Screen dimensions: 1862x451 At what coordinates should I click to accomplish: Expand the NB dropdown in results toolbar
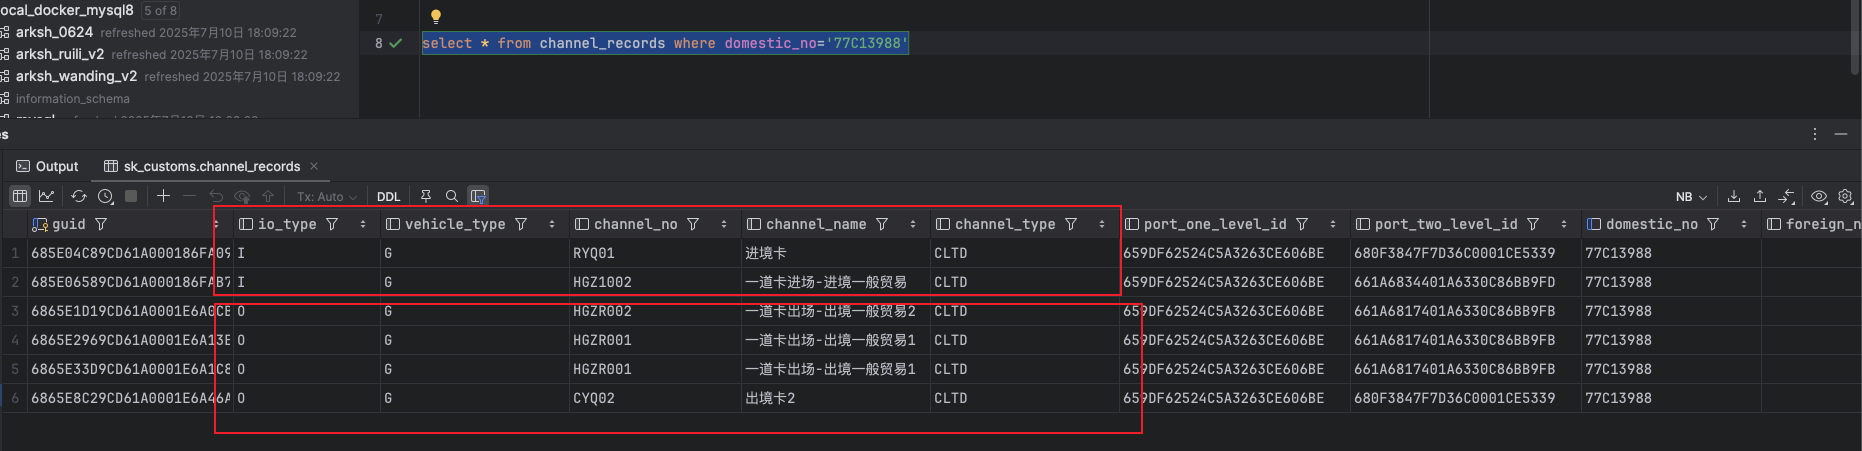[x=1691, y=197]
